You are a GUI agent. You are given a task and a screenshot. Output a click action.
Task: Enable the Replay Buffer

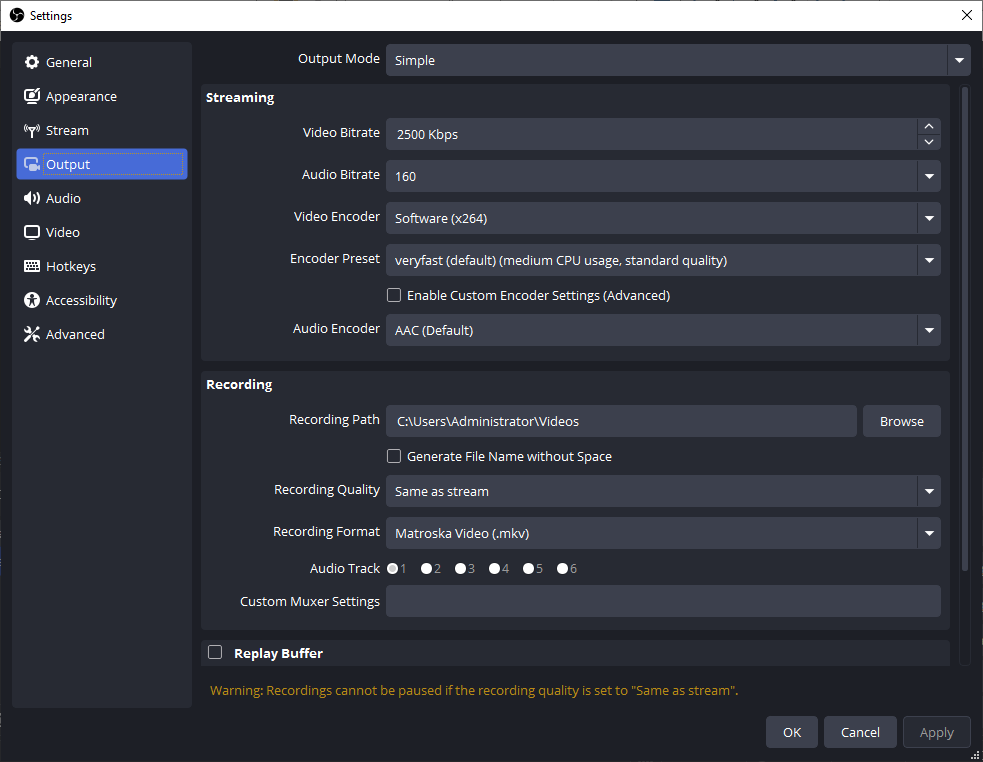(x=215, y=652)
